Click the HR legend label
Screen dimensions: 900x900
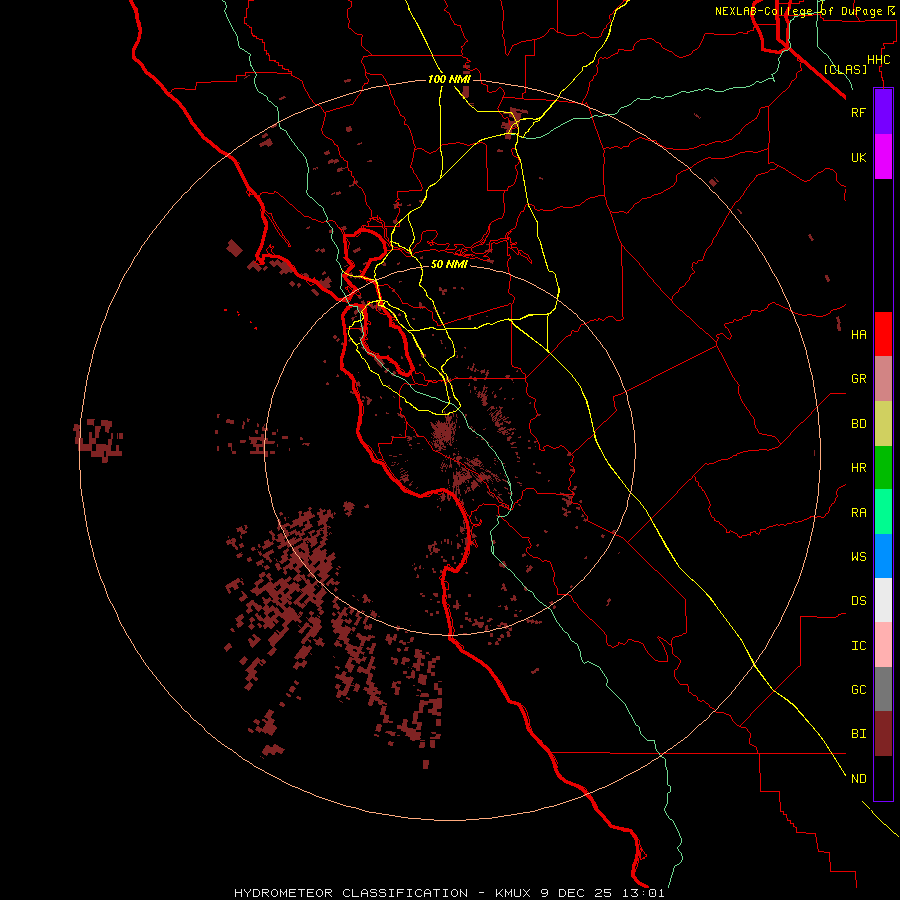coord(858,468)
